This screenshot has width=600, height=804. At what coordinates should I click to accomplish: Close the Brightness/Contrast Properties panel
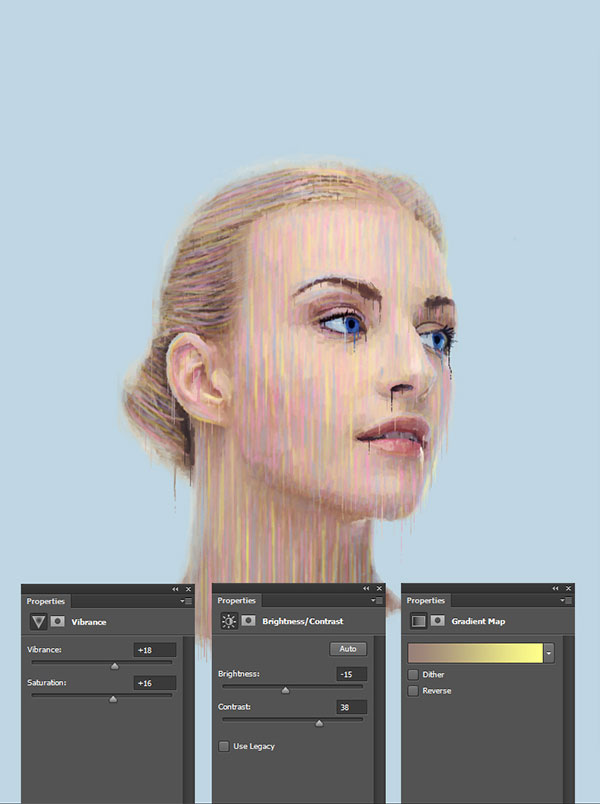(379, 589)
